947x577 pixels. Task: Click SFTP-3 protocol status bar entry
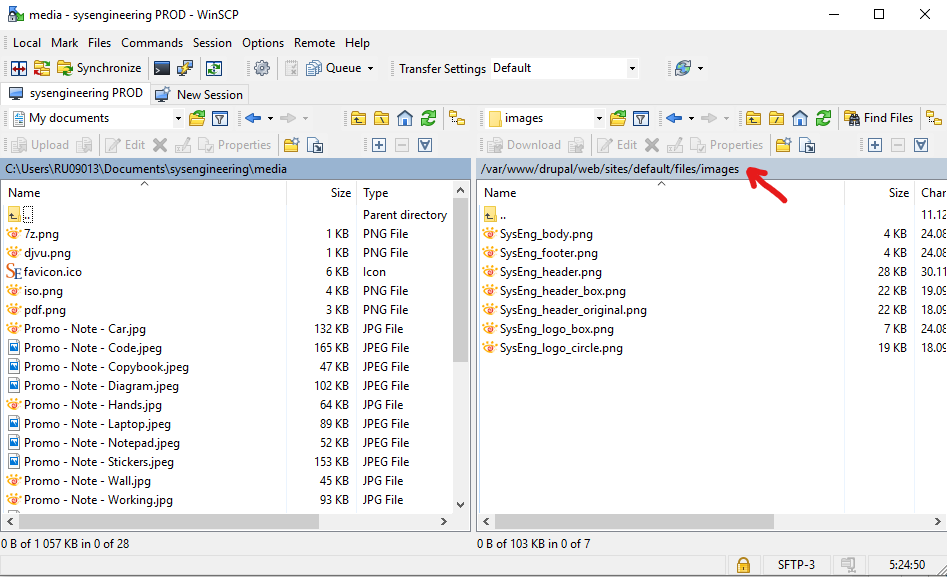click(796, 565)
